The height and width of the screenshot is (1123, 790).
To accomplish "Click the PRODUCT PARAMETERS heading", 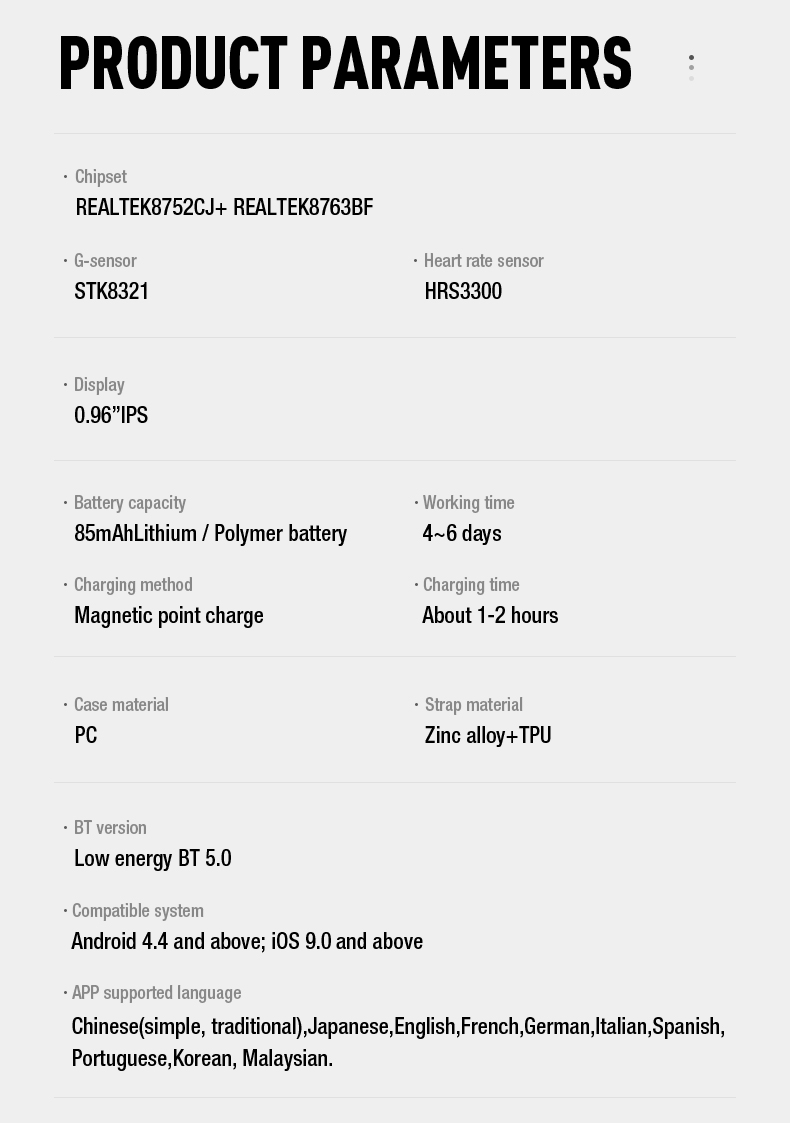I will coord(345,64).
